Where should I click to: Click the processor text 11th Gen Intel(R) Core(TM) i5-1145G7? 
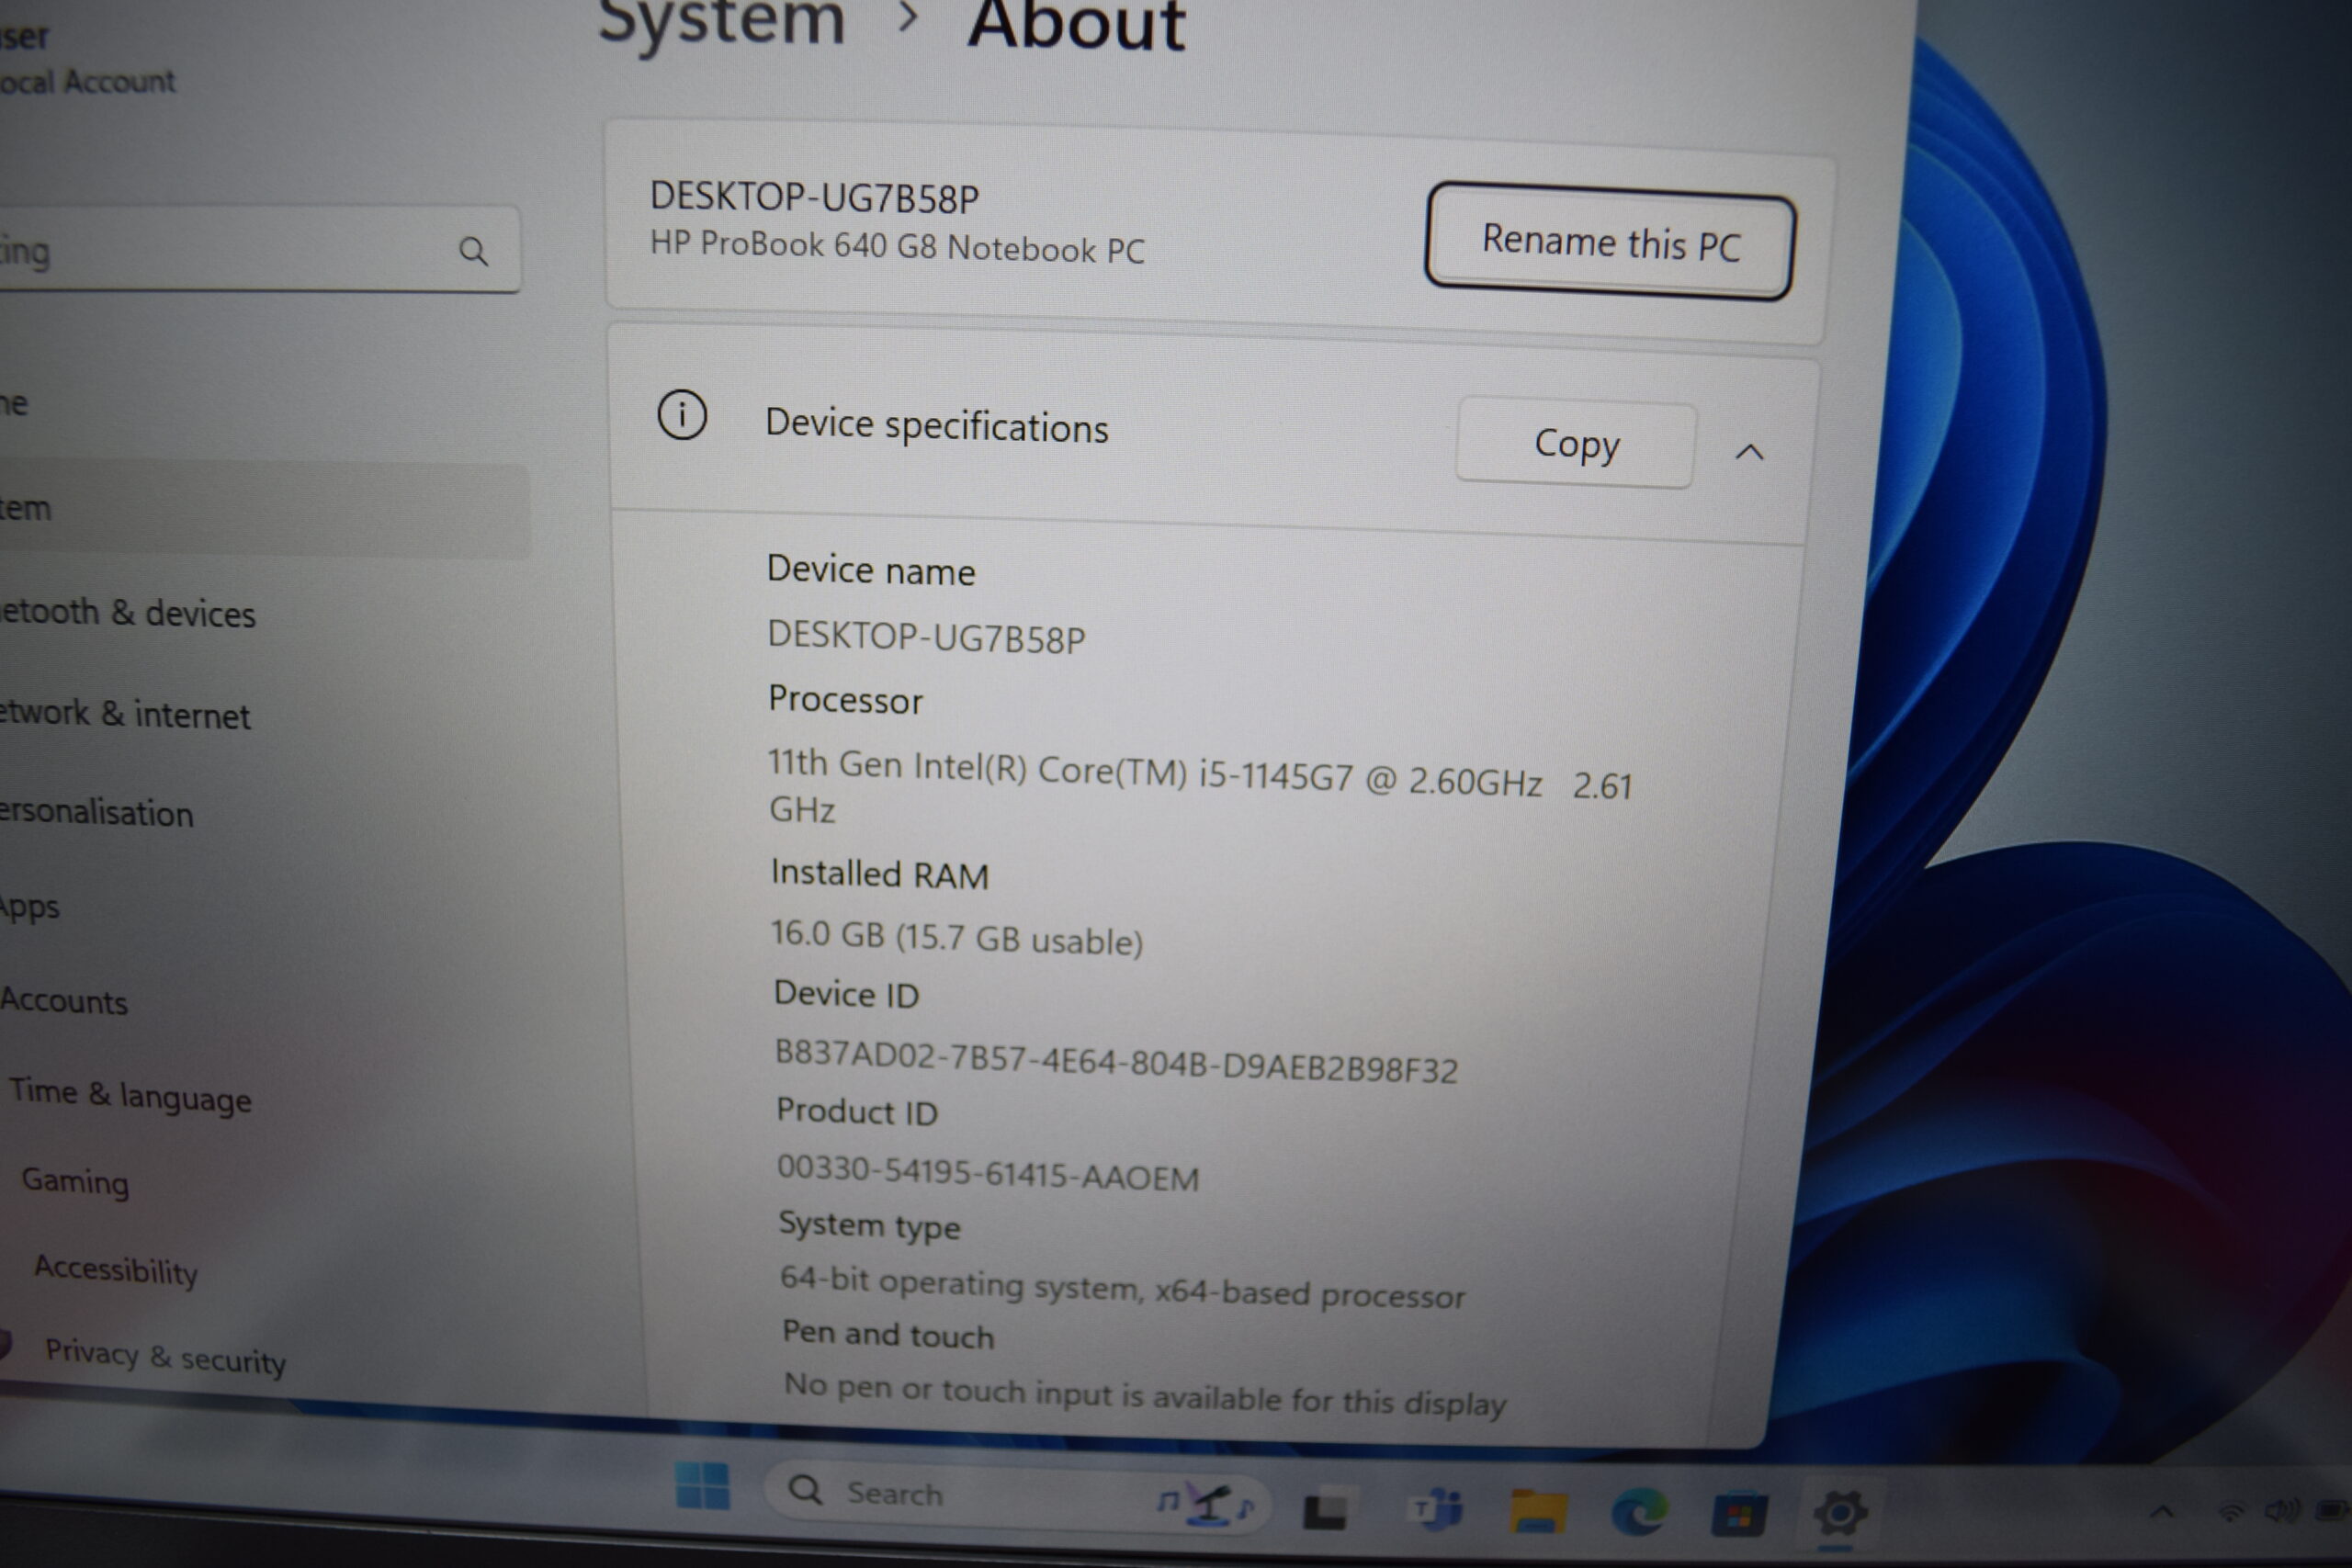pos(1059,770)
